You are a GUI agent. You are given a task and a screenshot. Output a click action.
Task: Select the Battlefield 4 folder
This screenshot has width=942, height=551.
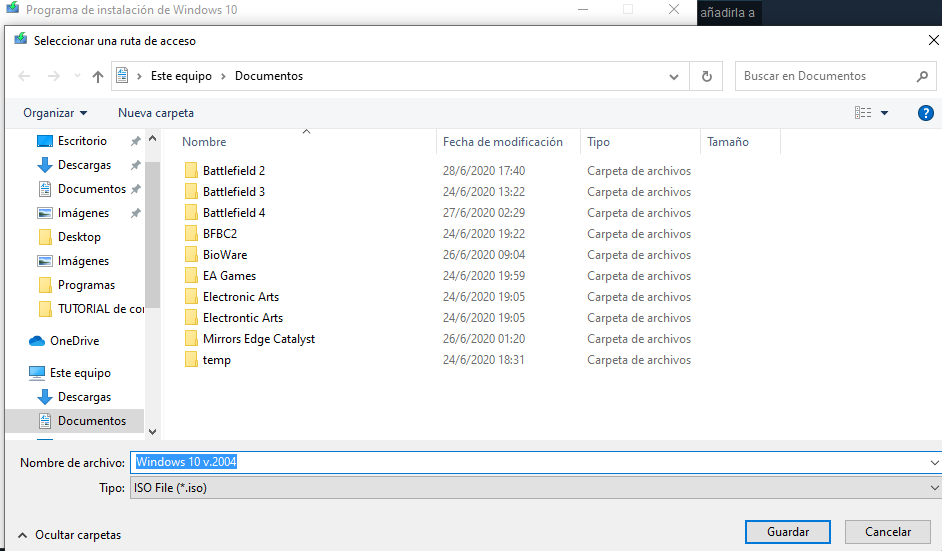coord(234,213)
